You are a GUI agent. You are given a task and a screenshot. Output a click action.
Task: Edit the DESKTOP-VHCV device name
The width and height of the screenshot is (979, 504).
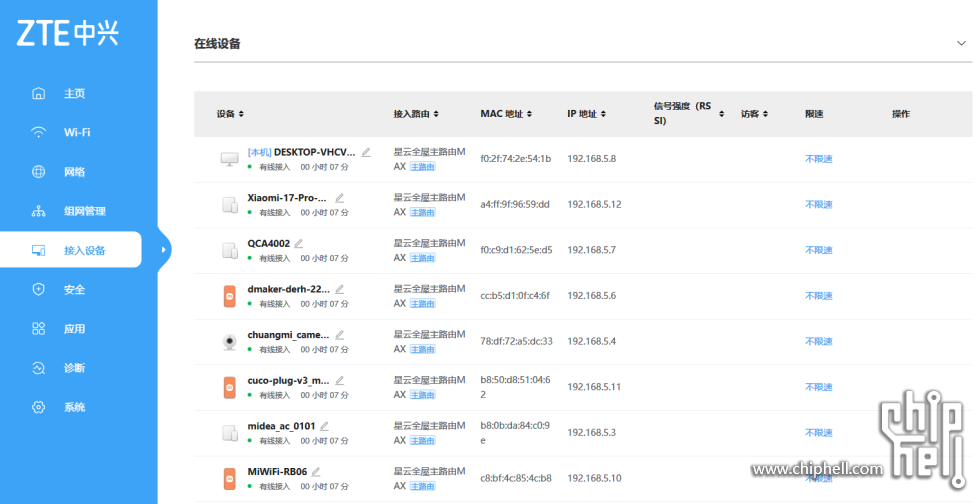coord(366,152)
